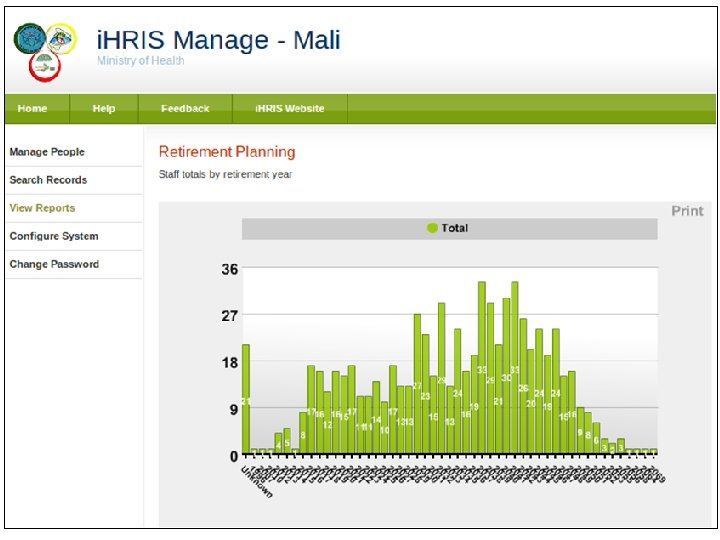Click the iHRIS logo with three circles
This screenshot has width=720, height=540.
(x=45, y=52)
